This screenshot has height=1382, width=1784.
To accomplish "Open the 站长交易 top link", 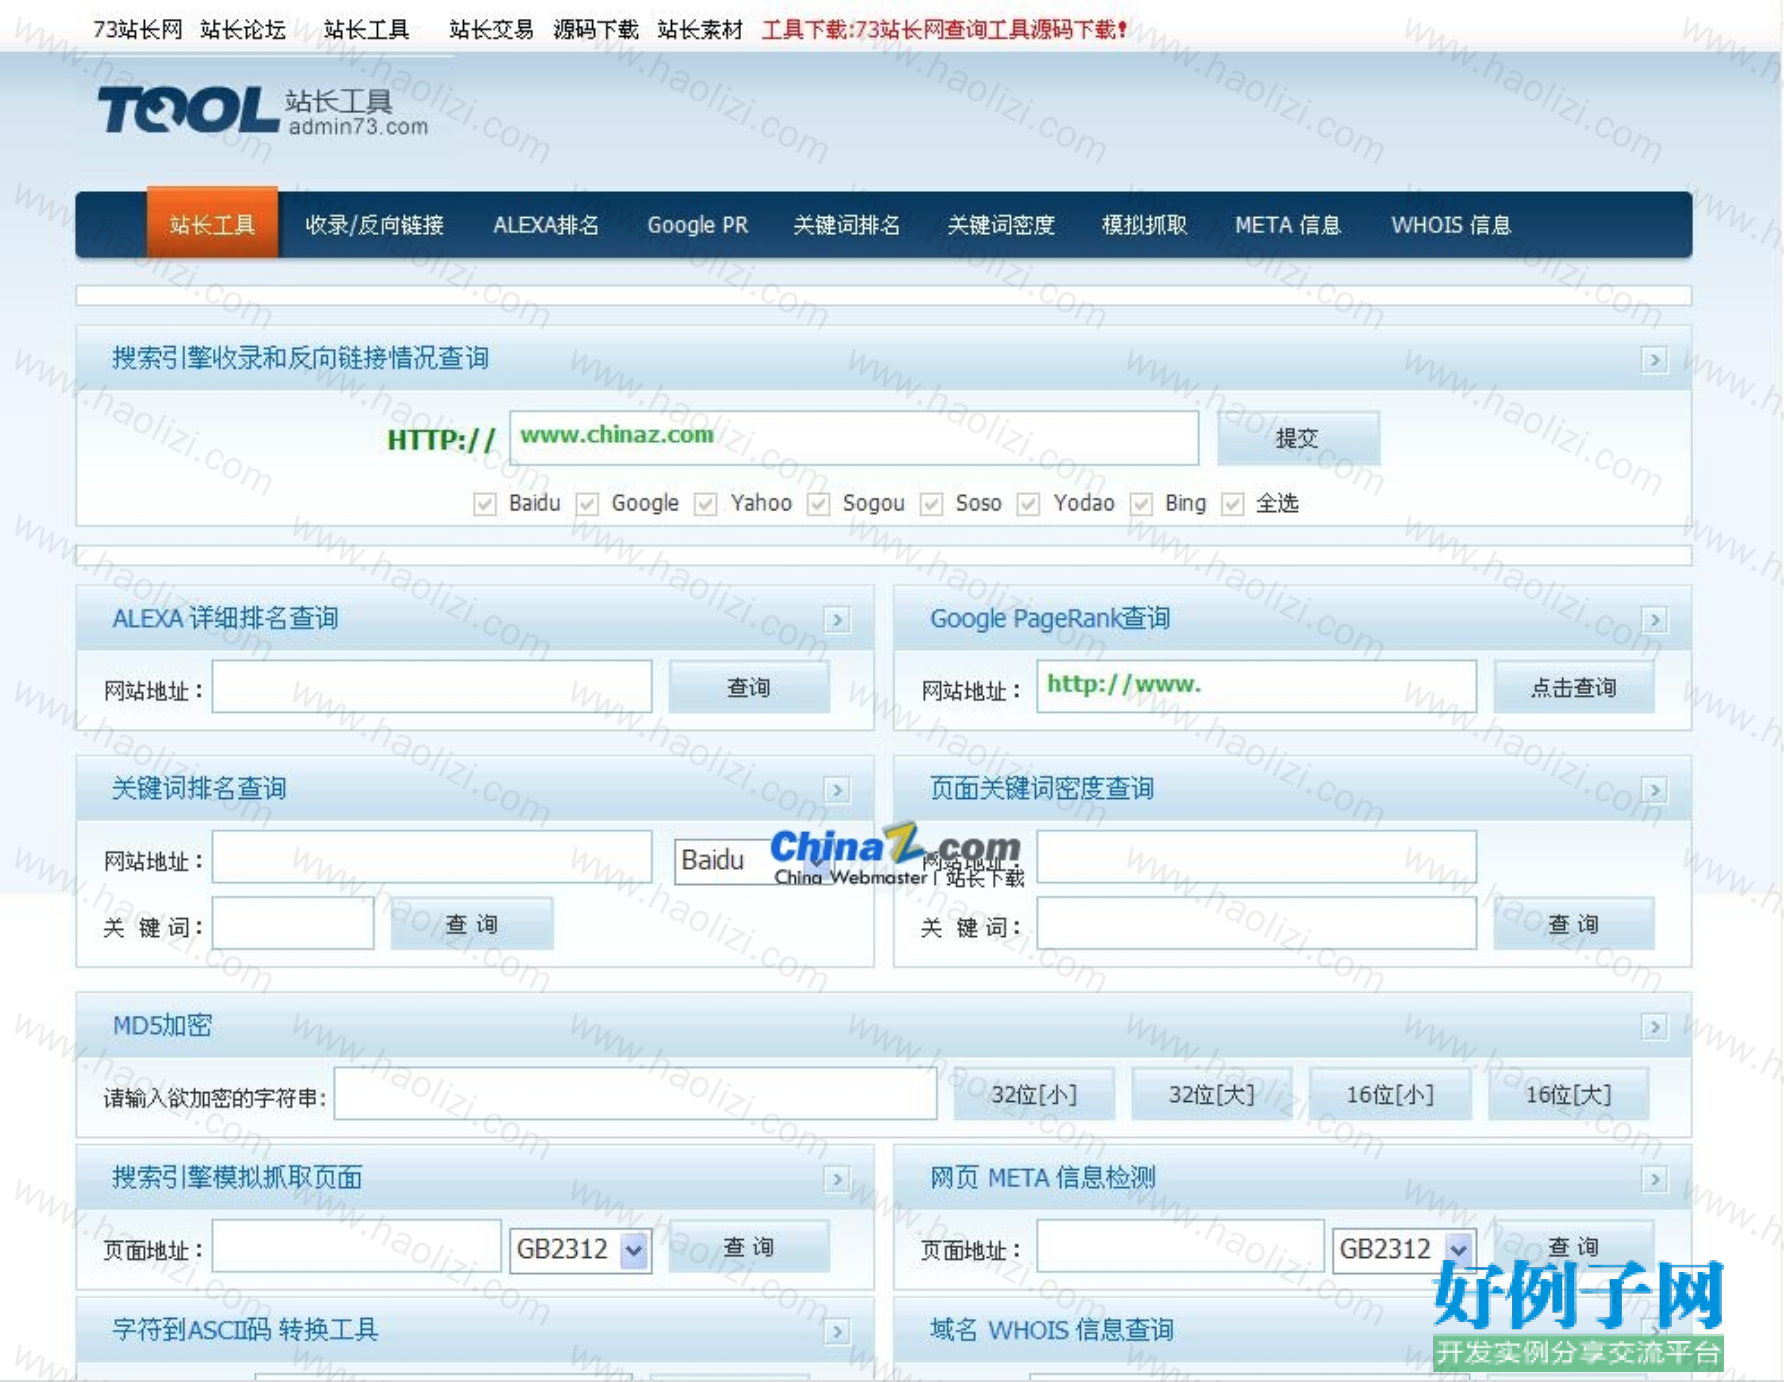I will (491, 29).
